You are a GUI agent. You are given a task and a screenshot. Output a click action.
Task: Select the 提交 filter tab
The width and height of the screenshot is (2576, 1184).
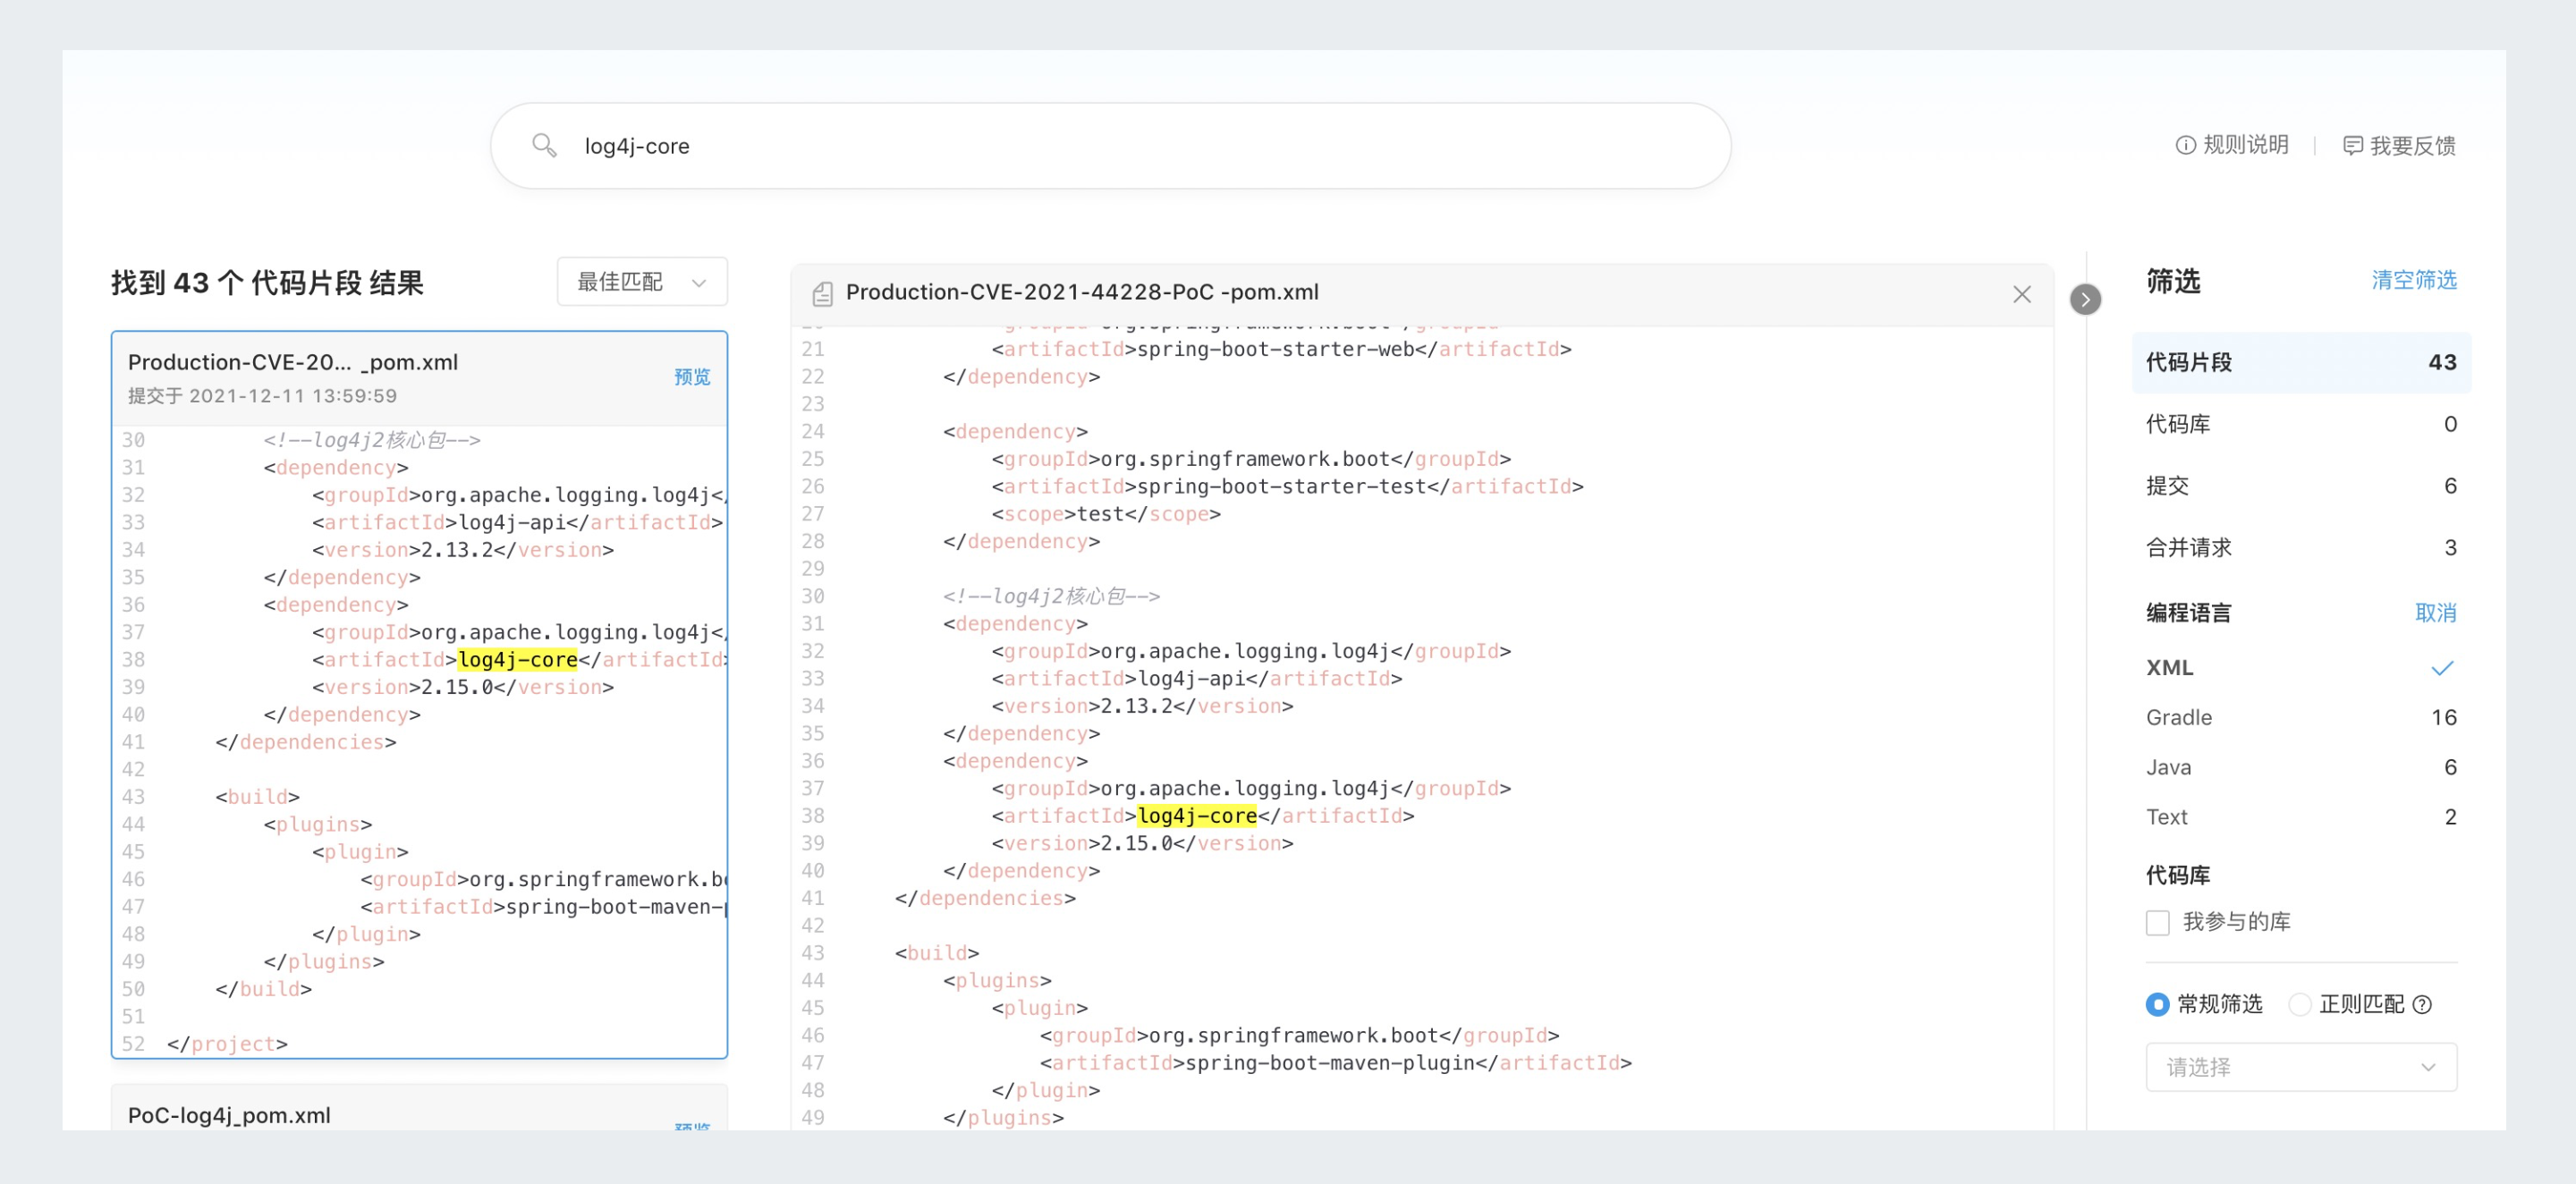(2301, 486)
